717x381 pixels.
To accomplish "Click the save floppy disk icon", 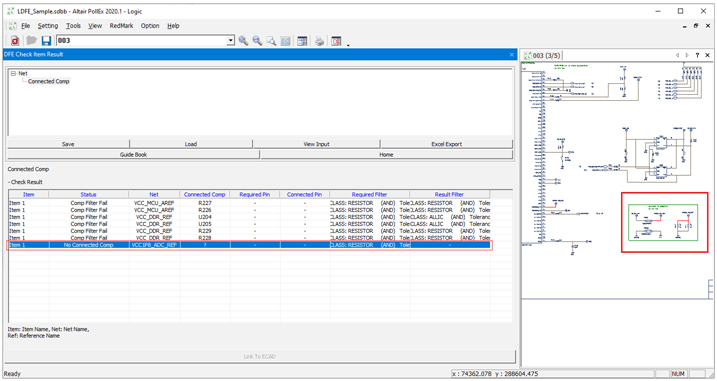I will (46, 41).
